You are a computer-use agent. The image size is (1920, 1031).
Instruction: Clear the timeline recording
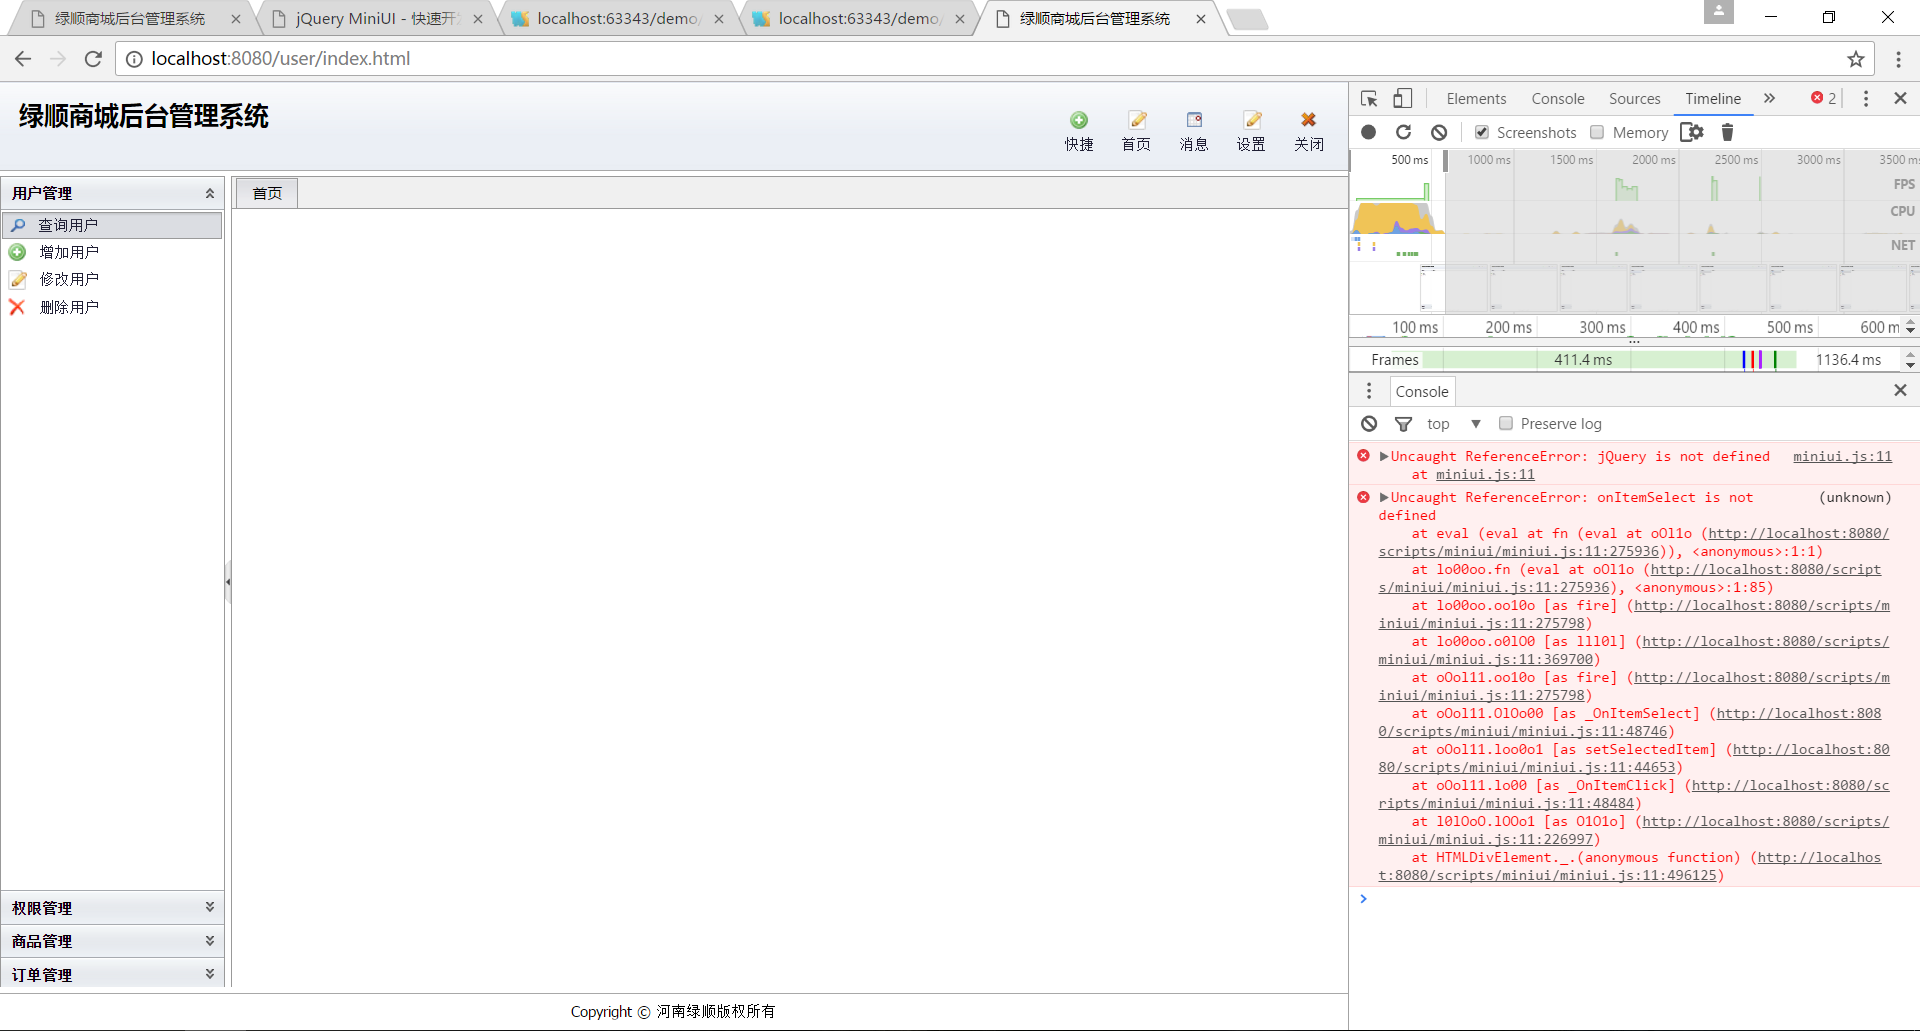(x=1439, y=132)
